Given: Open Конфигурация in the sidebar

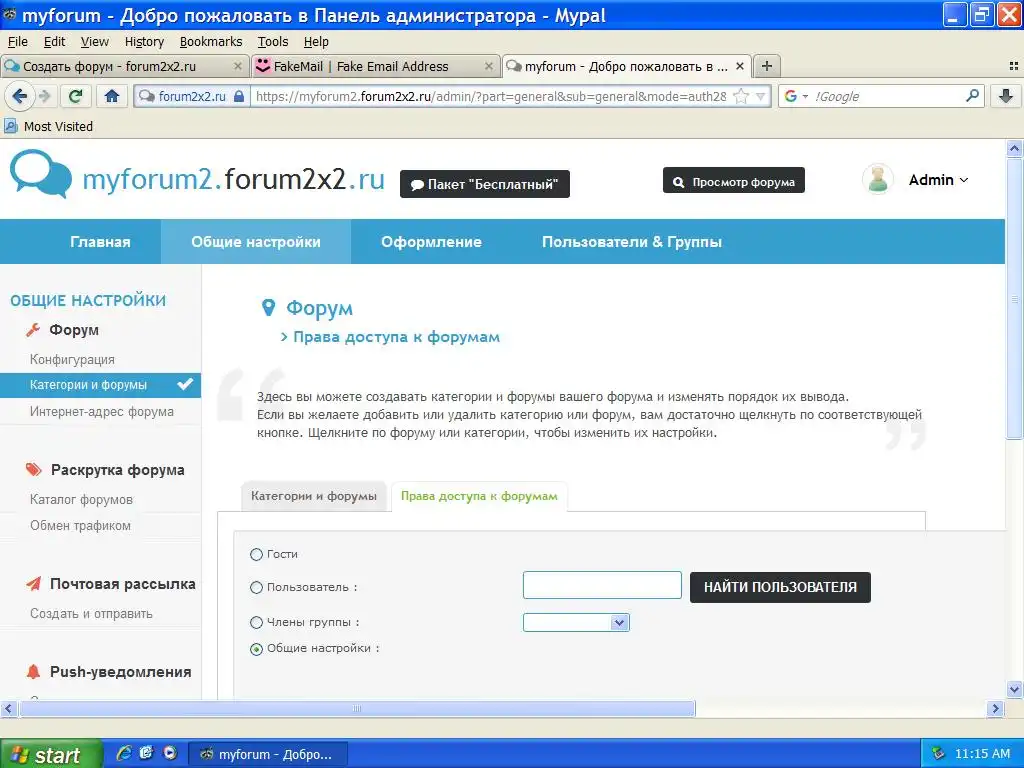Looking at the screenshot, I should click(72, 359).
